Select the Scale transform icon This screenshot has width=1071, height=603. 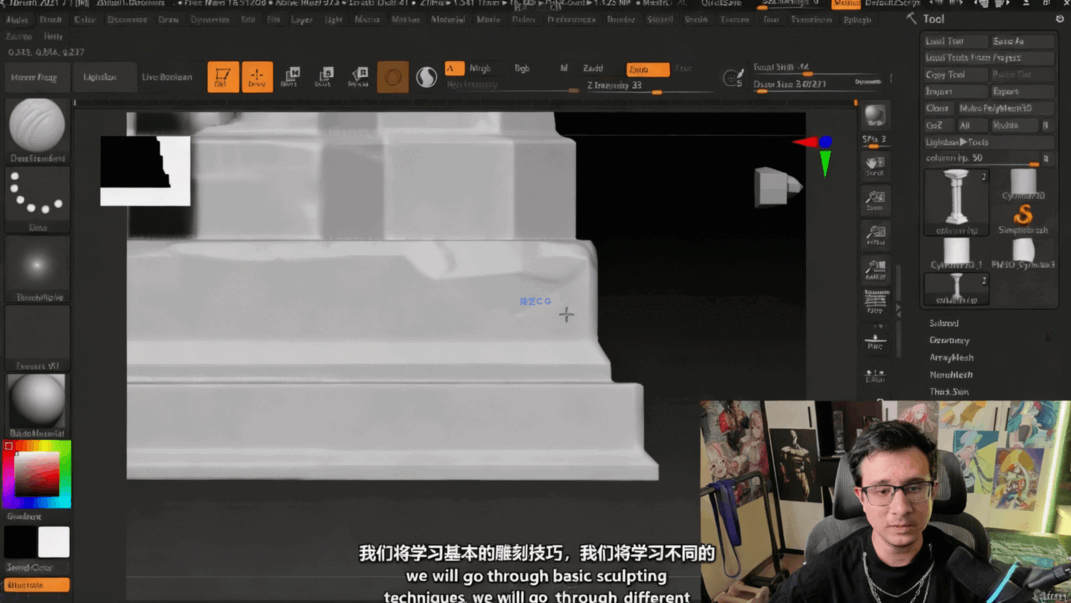point(324,76)
